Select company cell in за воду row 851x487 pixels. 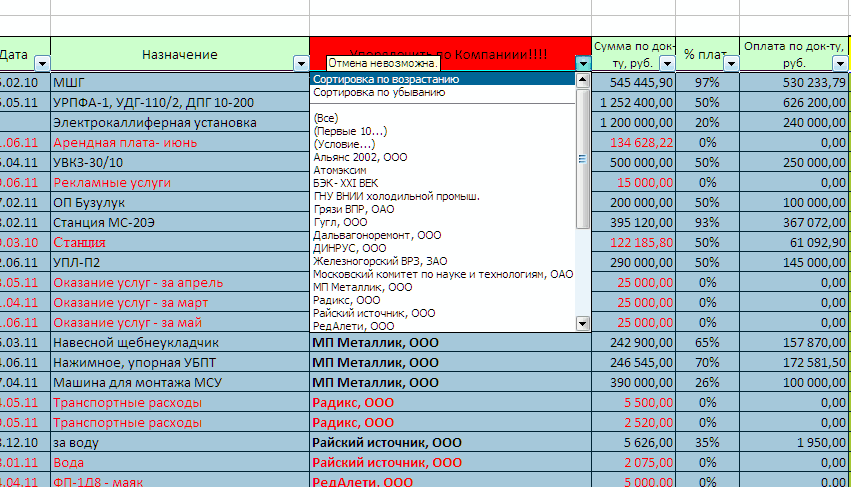coord(450,442)
